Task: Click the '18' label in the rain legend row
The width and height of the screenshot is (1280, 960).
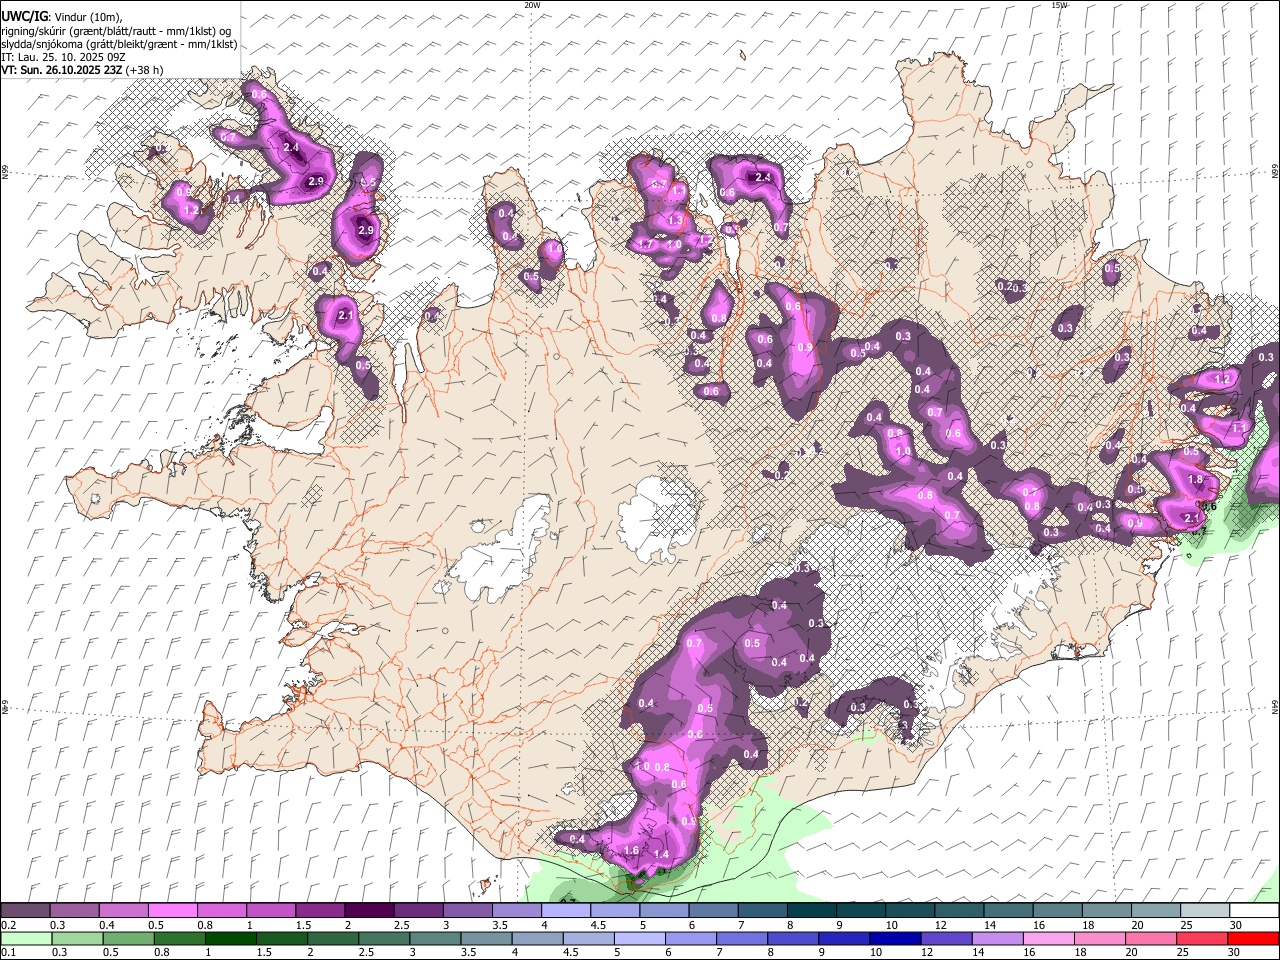Action: coord(1085,952)
